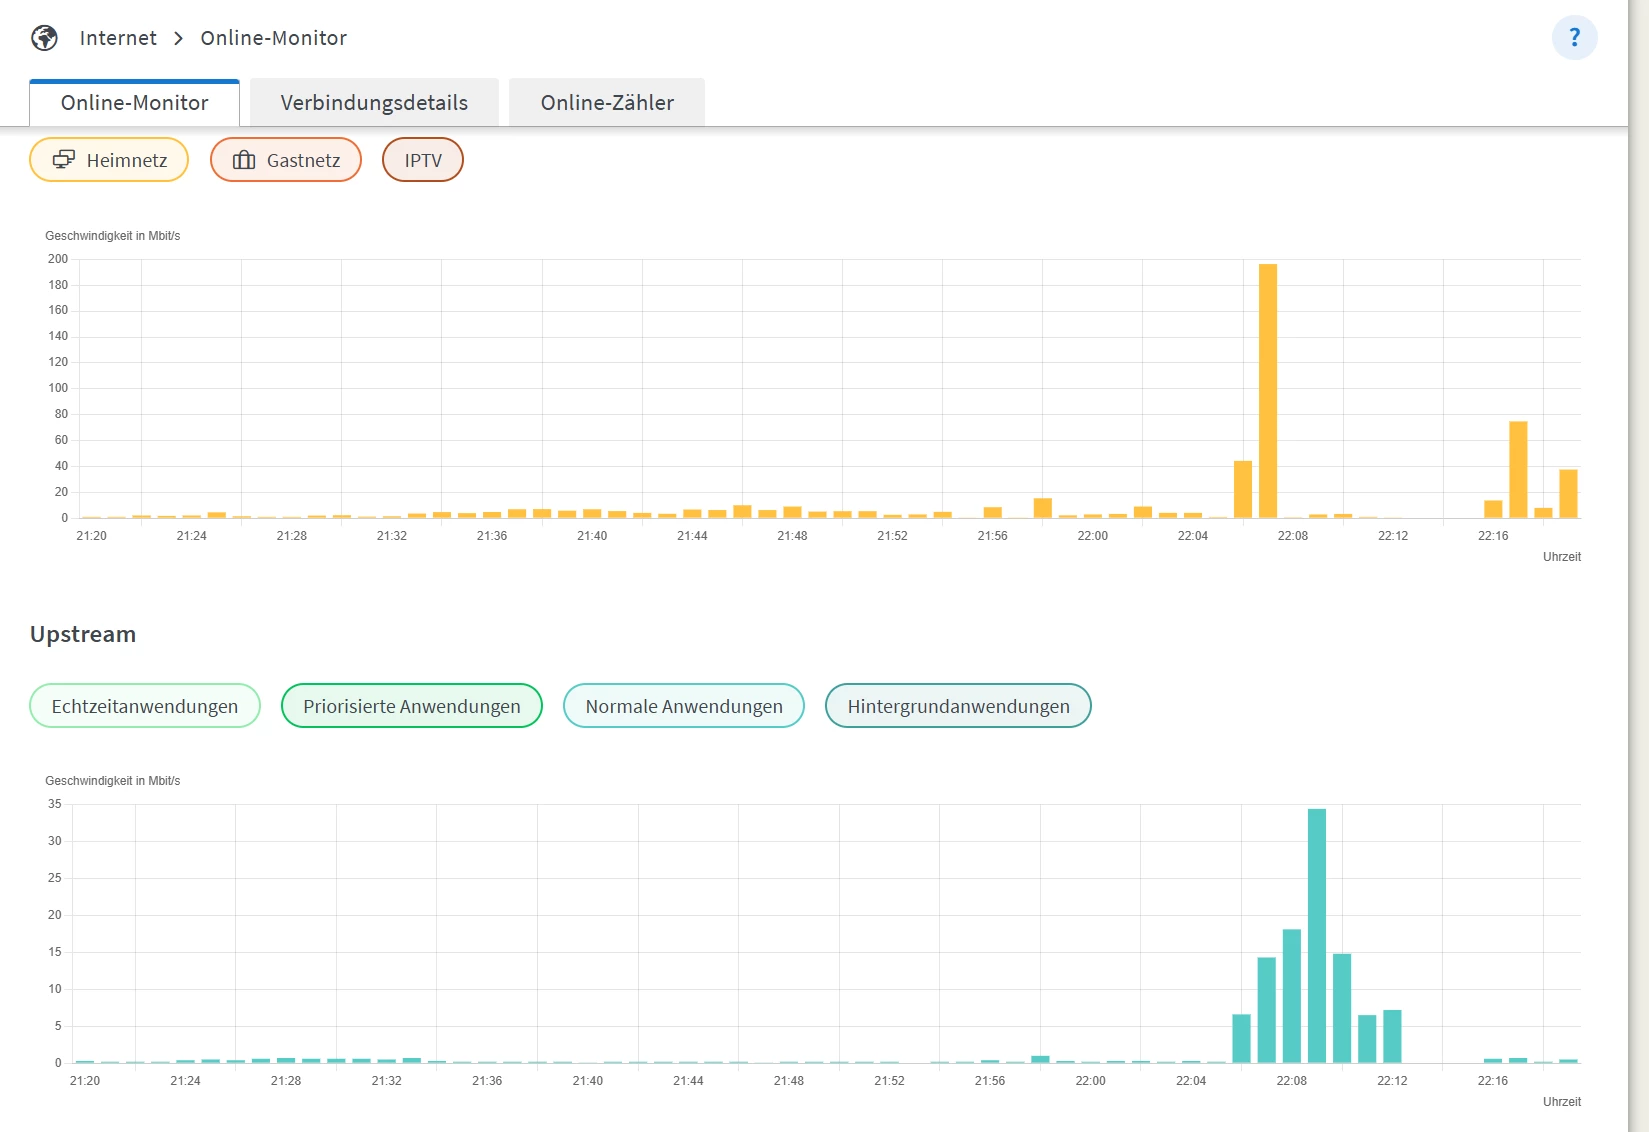
Task: Toggle the Heimnetz filter
Action: pos(109,160)
